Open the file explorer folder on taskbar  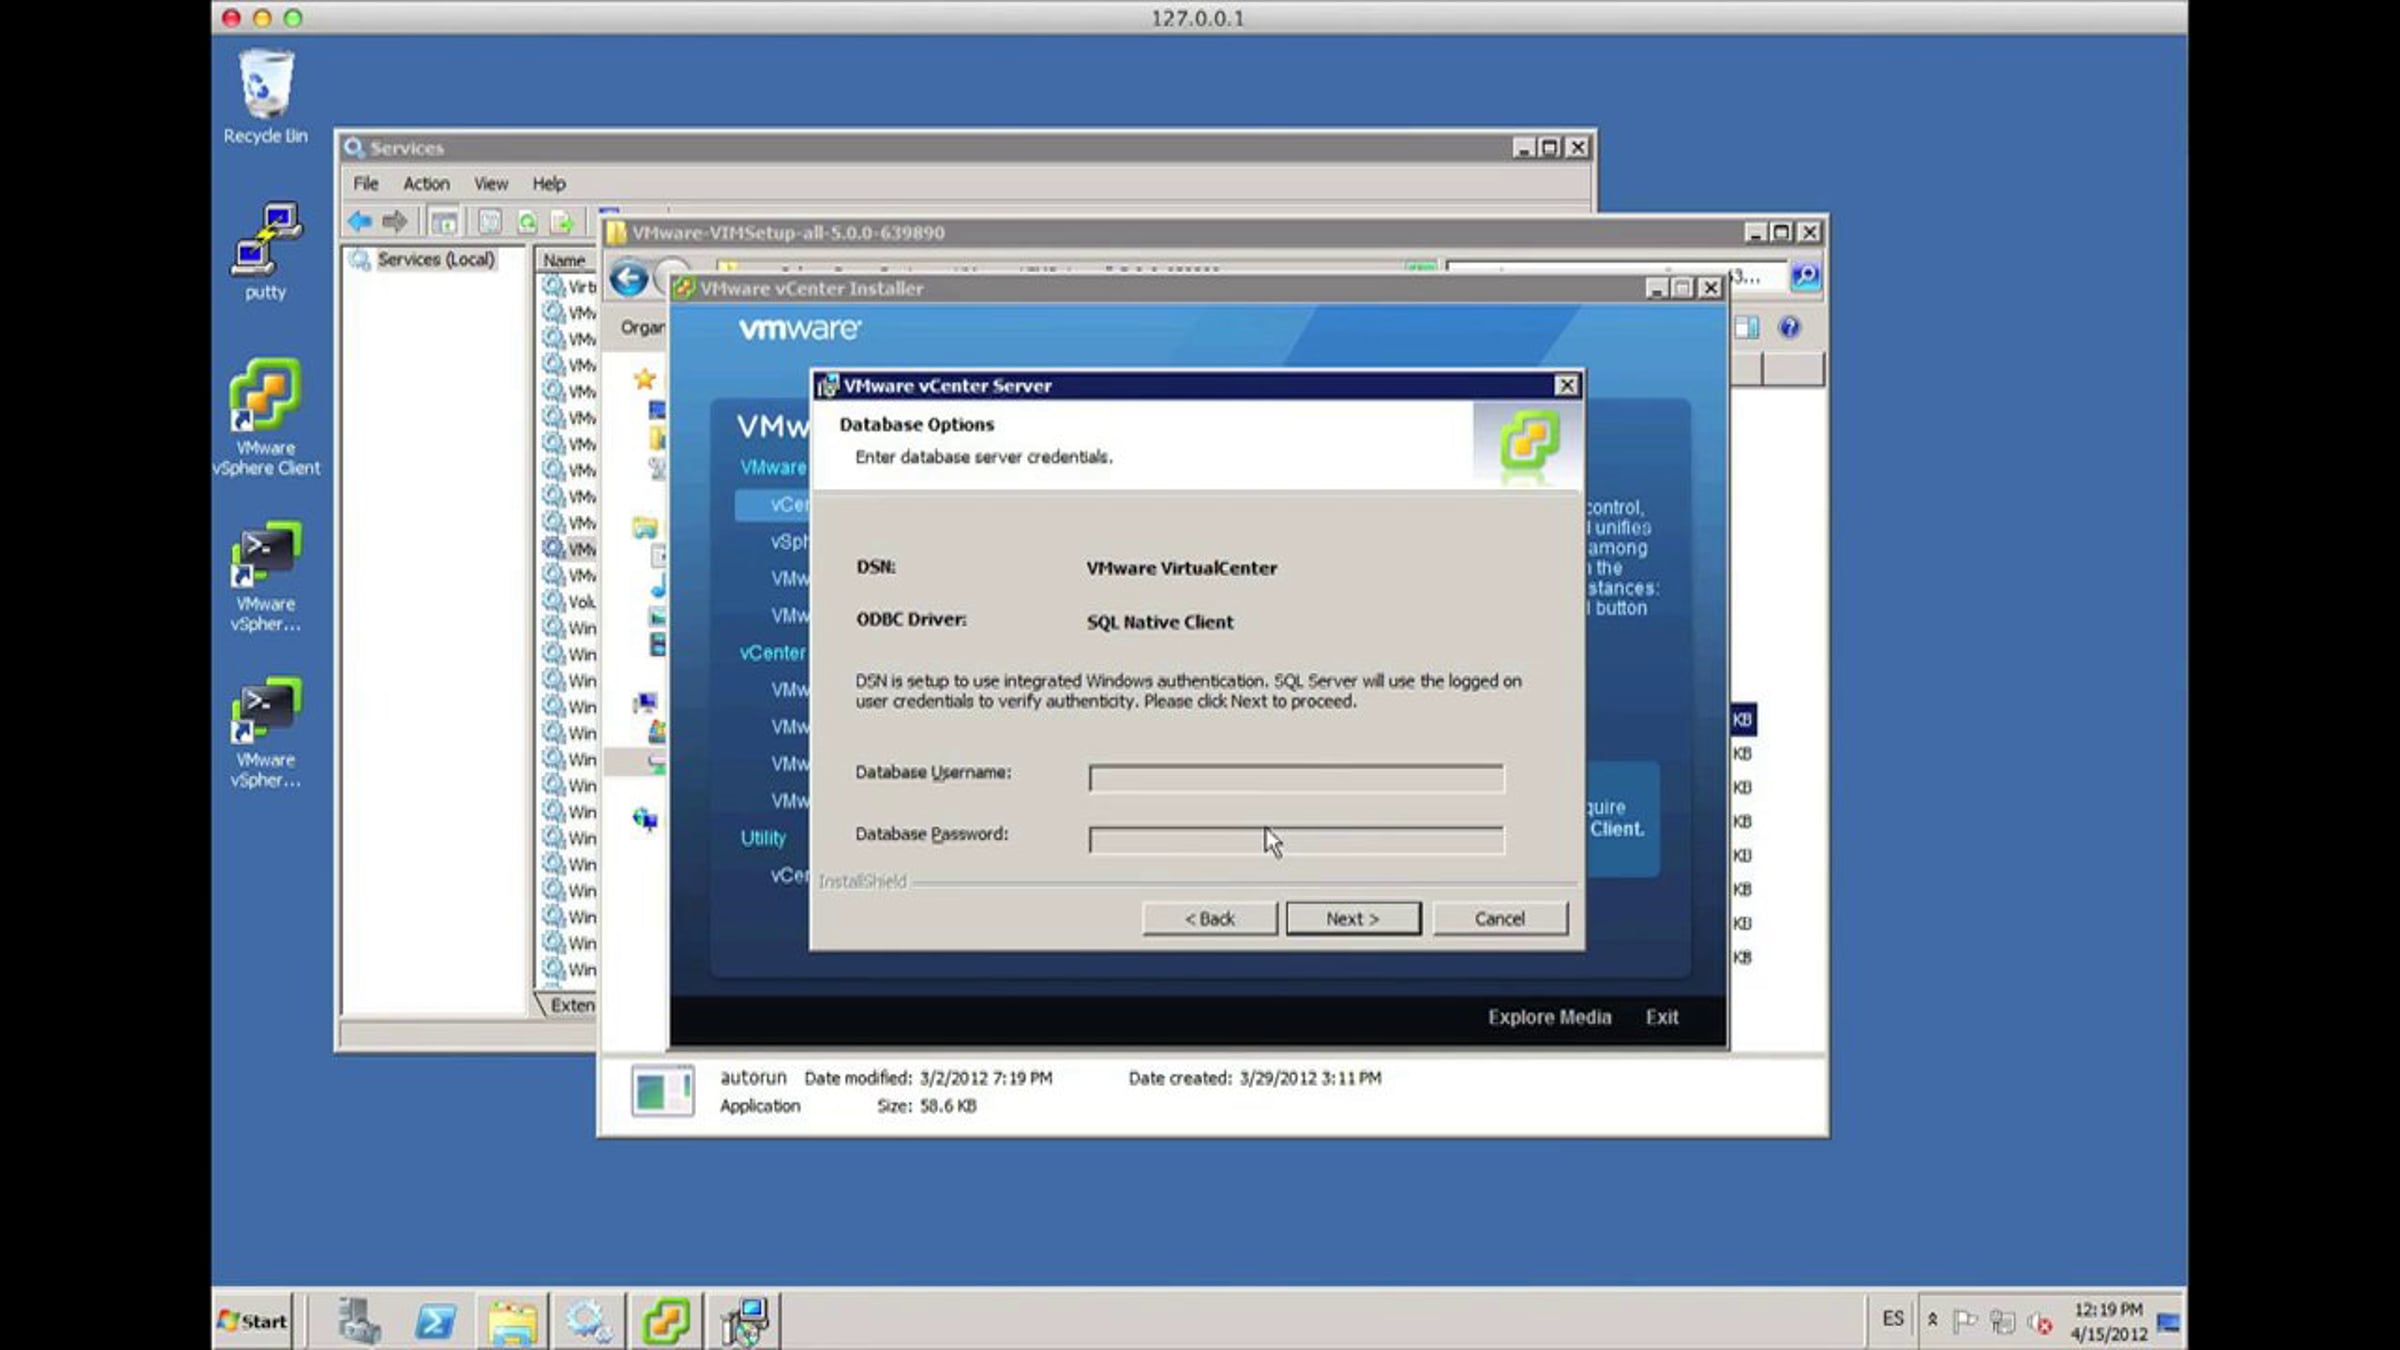pos(512,1321)
